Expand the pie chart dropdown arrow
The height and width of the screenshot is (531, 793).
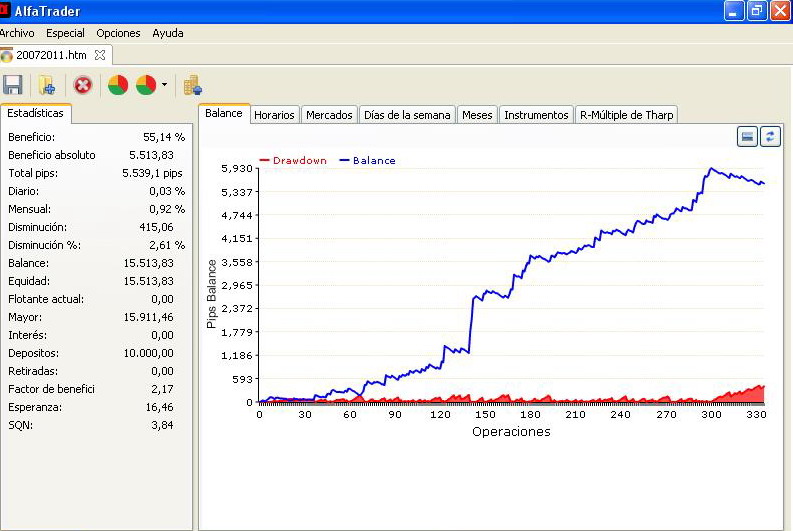tap(164, 85)
